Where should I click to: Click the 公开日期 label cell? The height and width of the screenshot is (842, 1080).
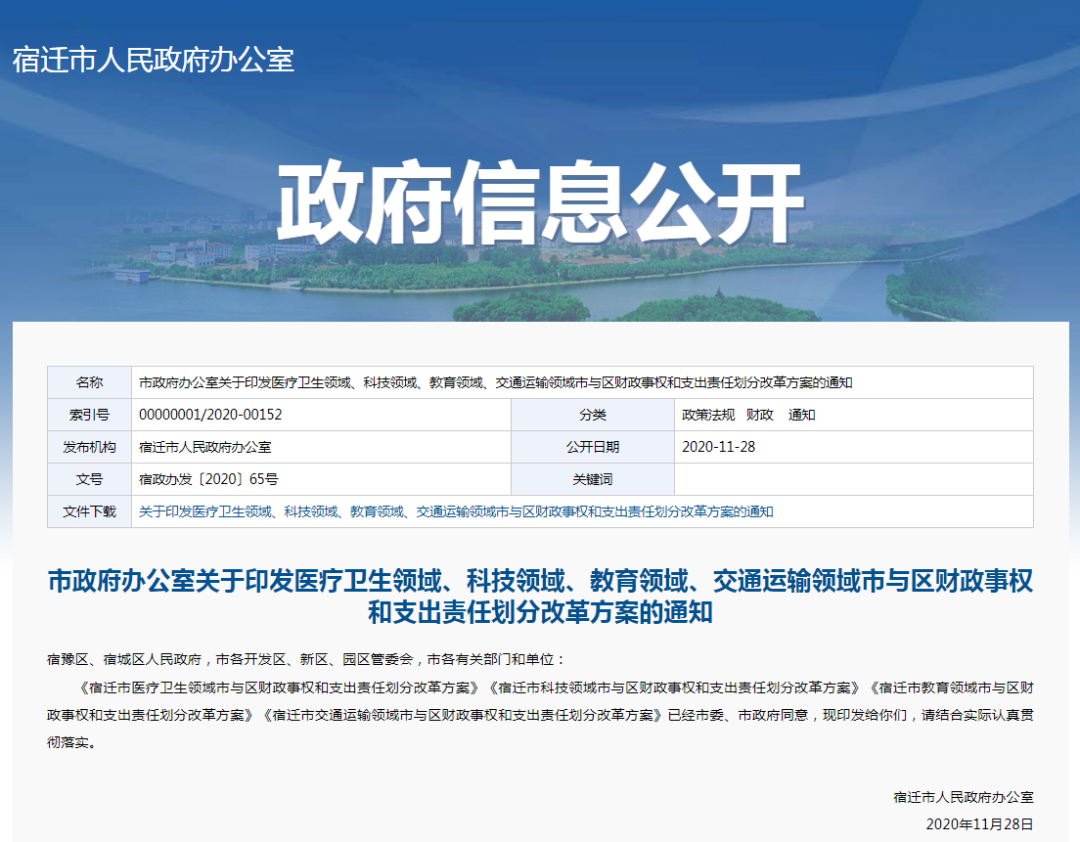[593, 447]
